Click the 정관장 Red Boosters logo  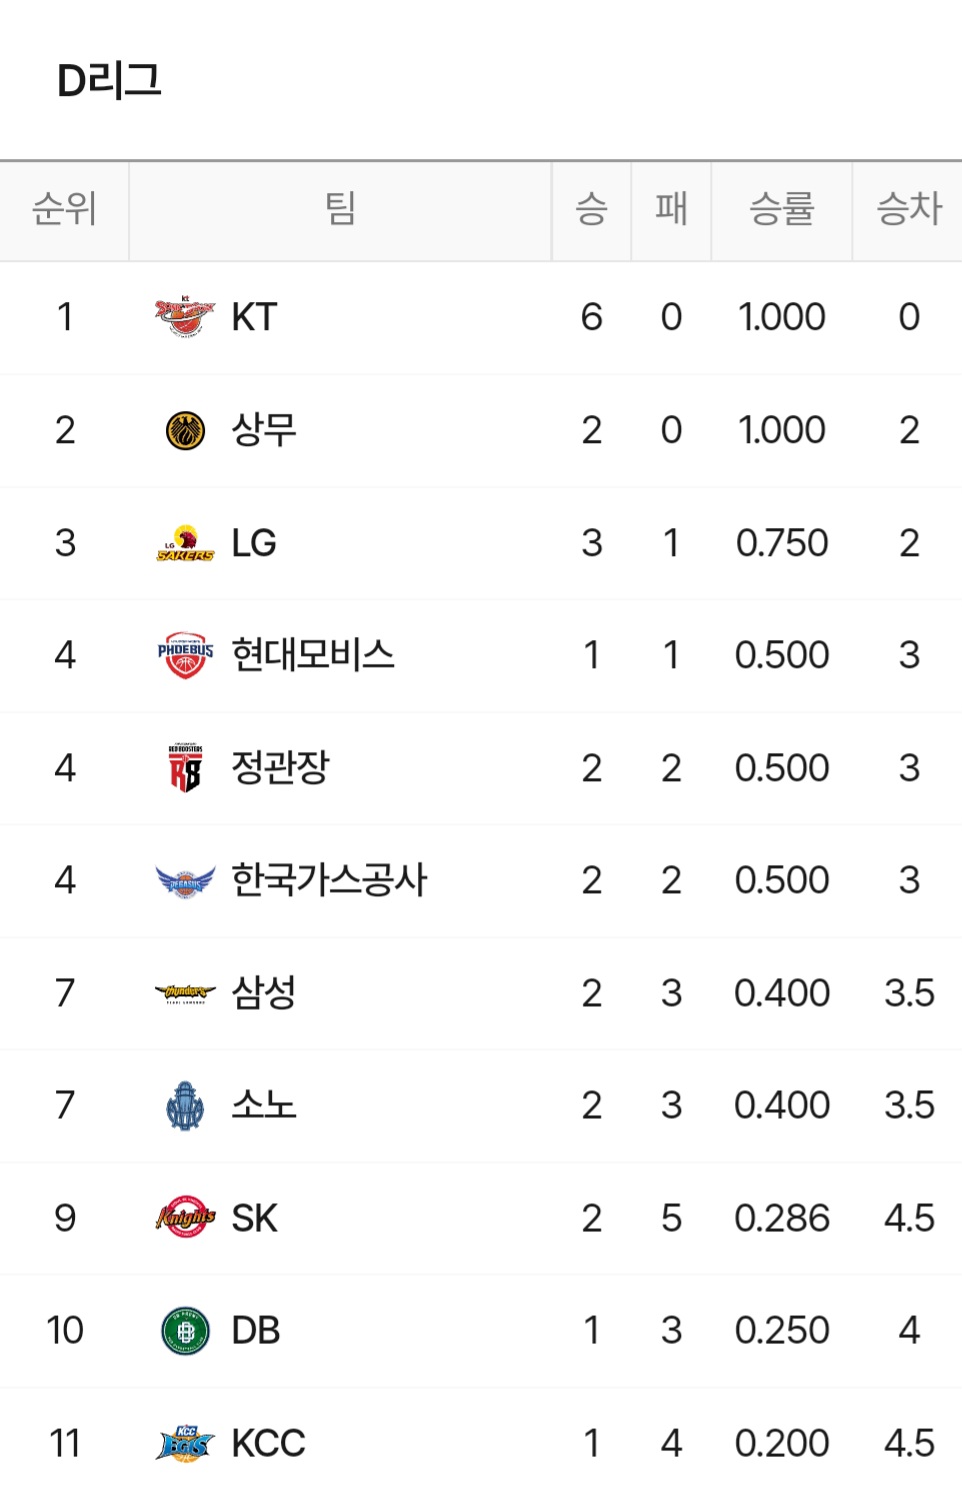tap(185, 768)
